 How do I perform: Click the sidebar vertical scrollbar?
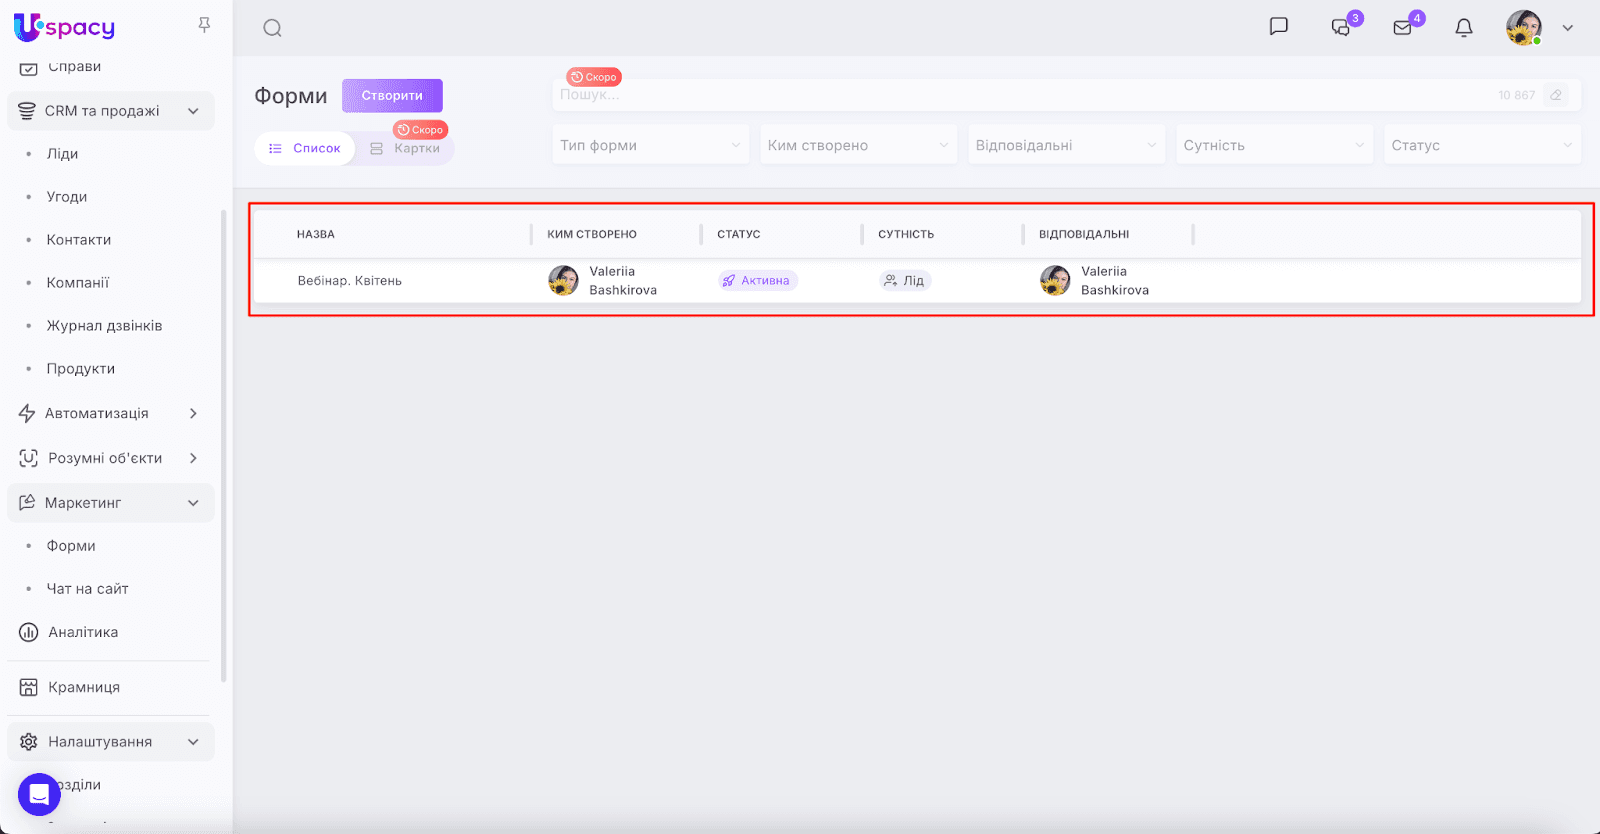click(224, 445)
